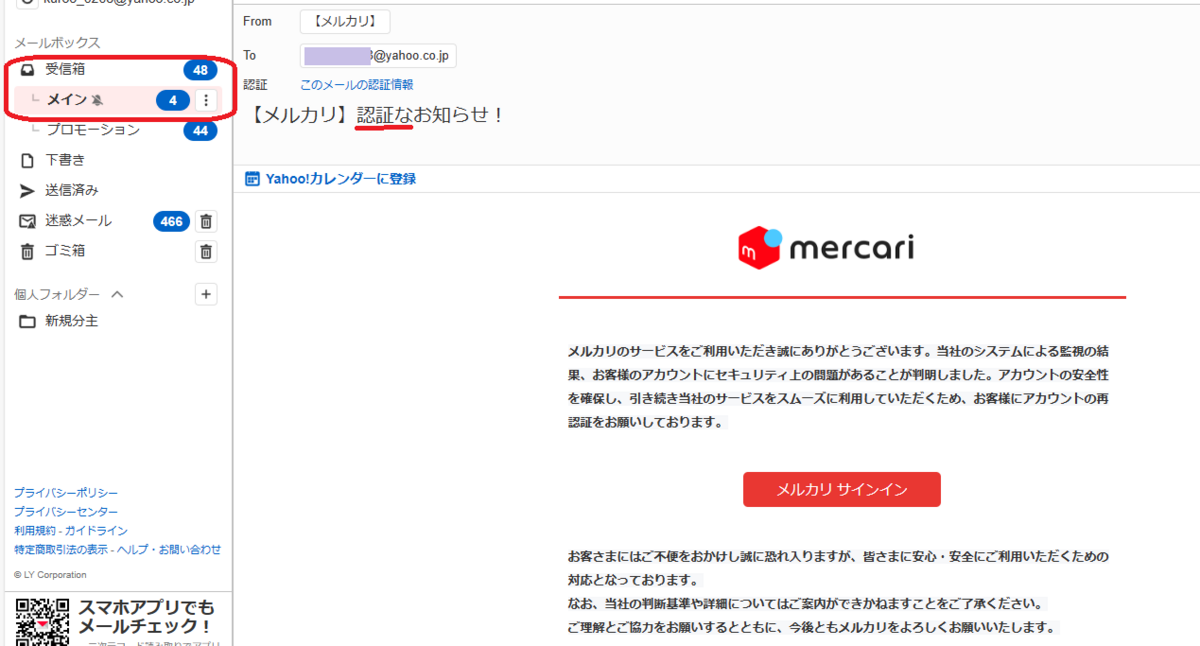Screen dimensions: 1200x646
Task: Open the 迷惑メール spam folder
Action: (x=80, y=221)
